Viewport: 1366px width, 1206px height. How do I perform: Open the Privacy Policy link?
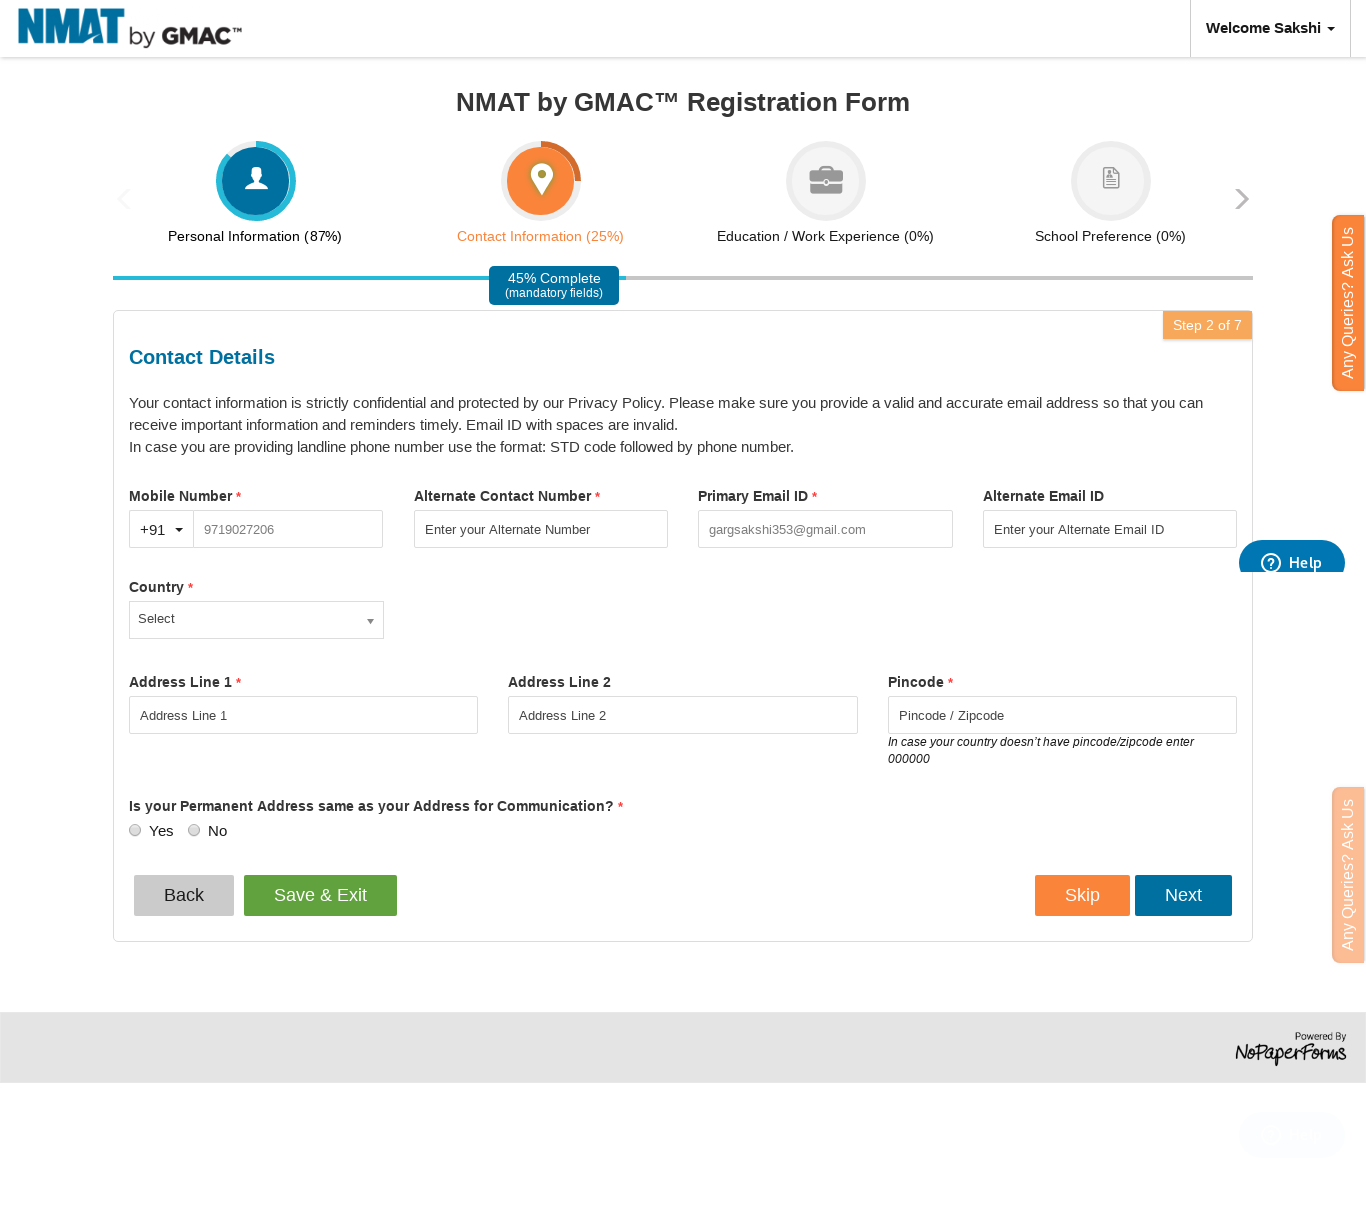pyautogui.click(x=599, y=403)
